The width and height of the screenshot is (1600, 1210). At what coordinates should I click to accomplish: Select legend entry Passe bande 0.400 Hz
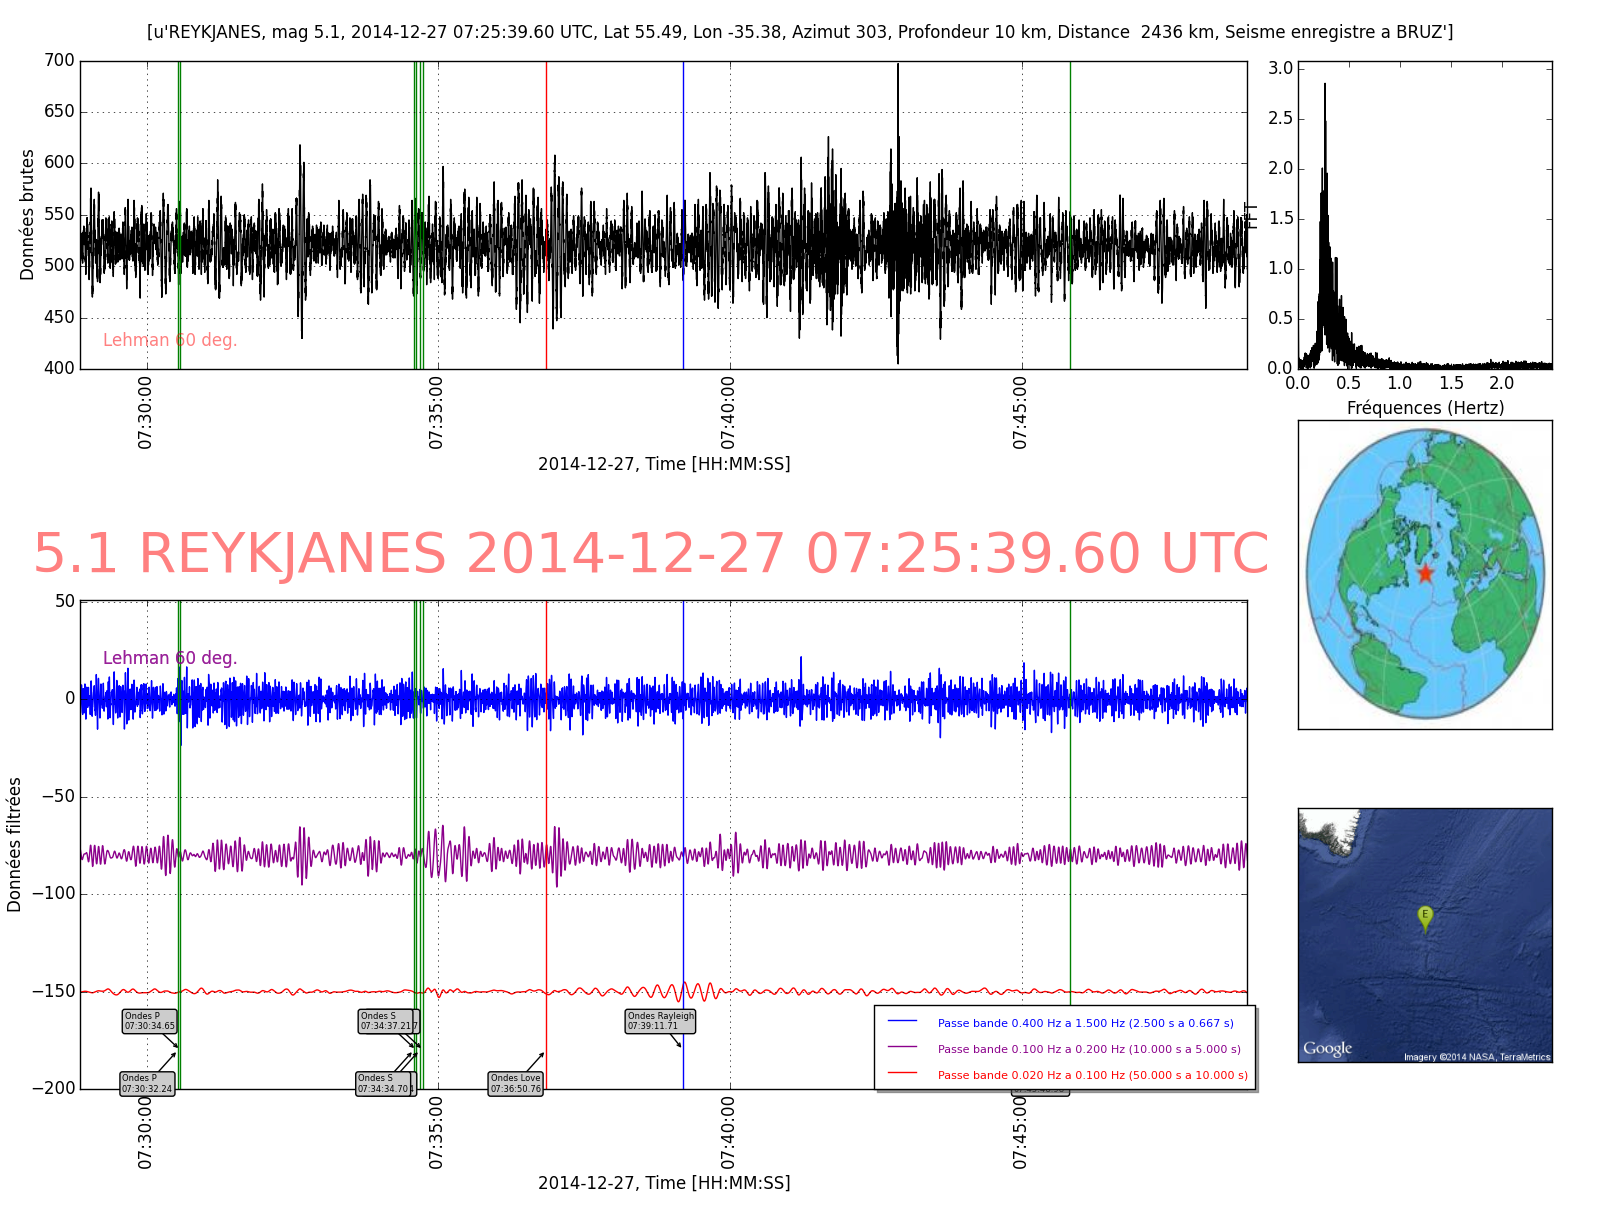click(x=1085, y=1023)
